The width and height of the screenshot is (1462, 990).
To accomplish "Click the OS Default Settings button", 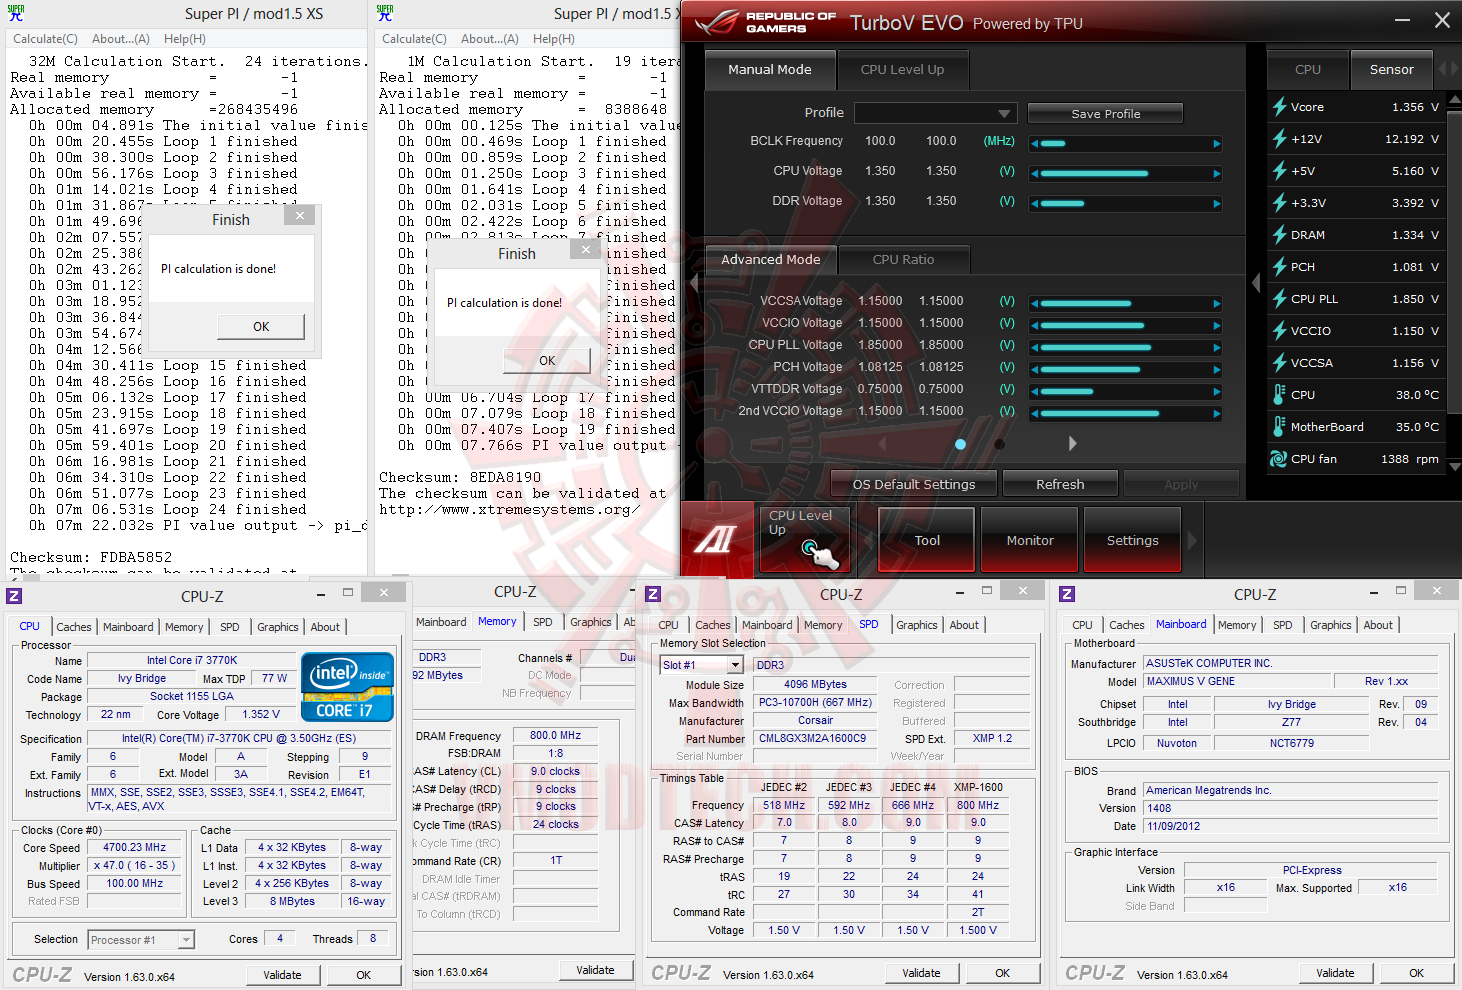I will (914, 485).
